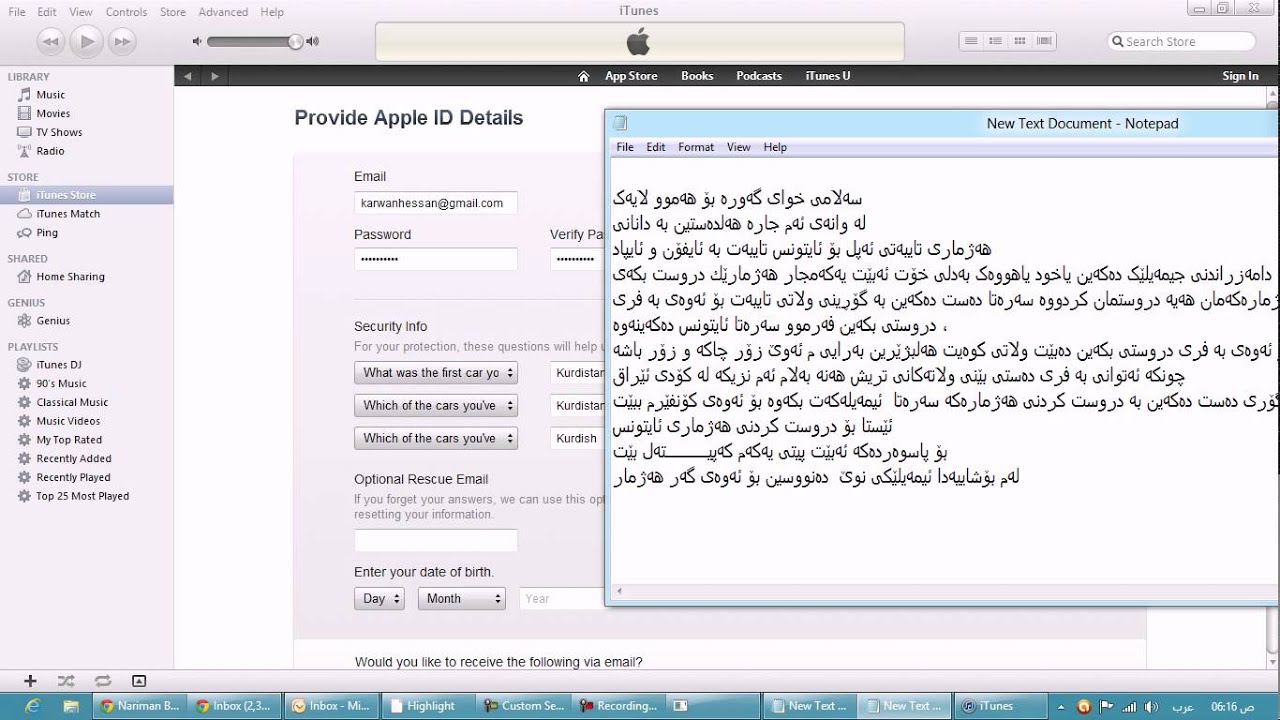
Task: Click the Search Store field
Action: 1181,41
